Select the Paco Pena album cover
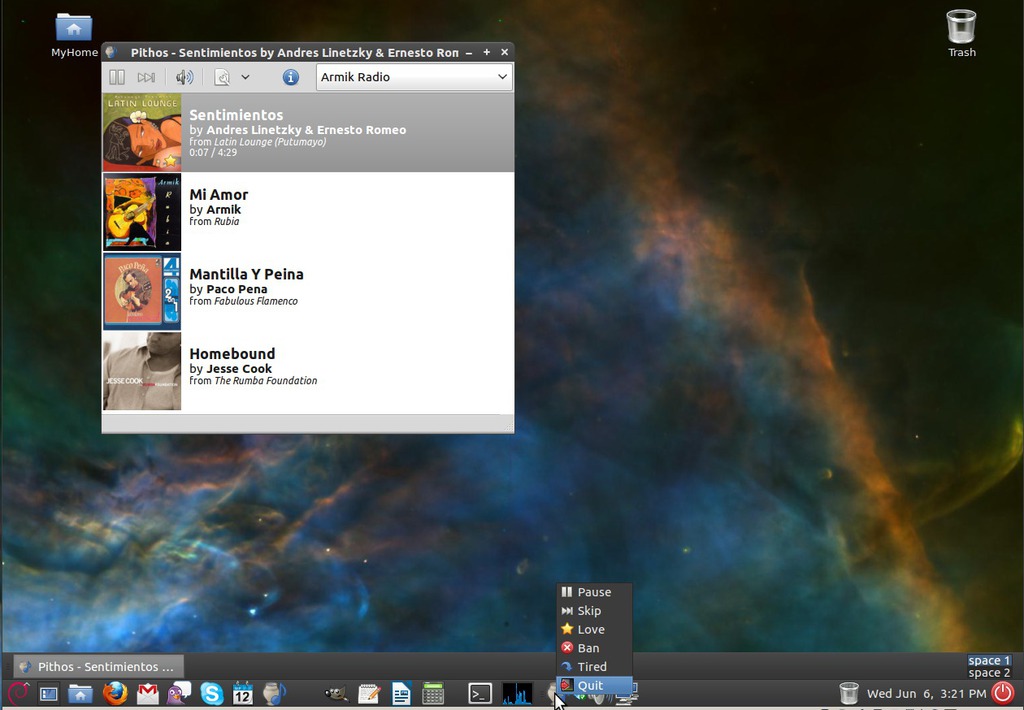The image size is (1024, 710). click(142, 292)
